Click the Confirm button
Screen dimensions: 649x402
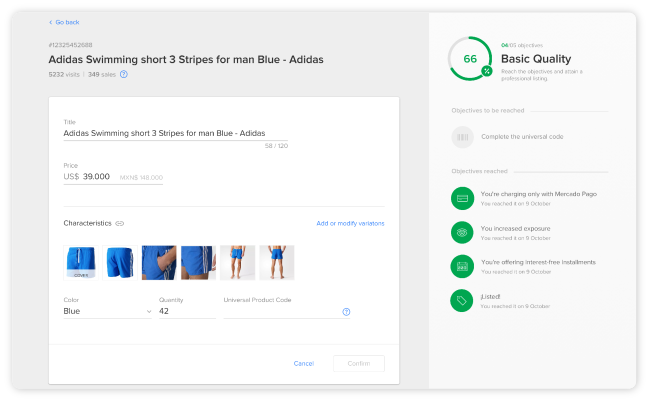[359, 363]
